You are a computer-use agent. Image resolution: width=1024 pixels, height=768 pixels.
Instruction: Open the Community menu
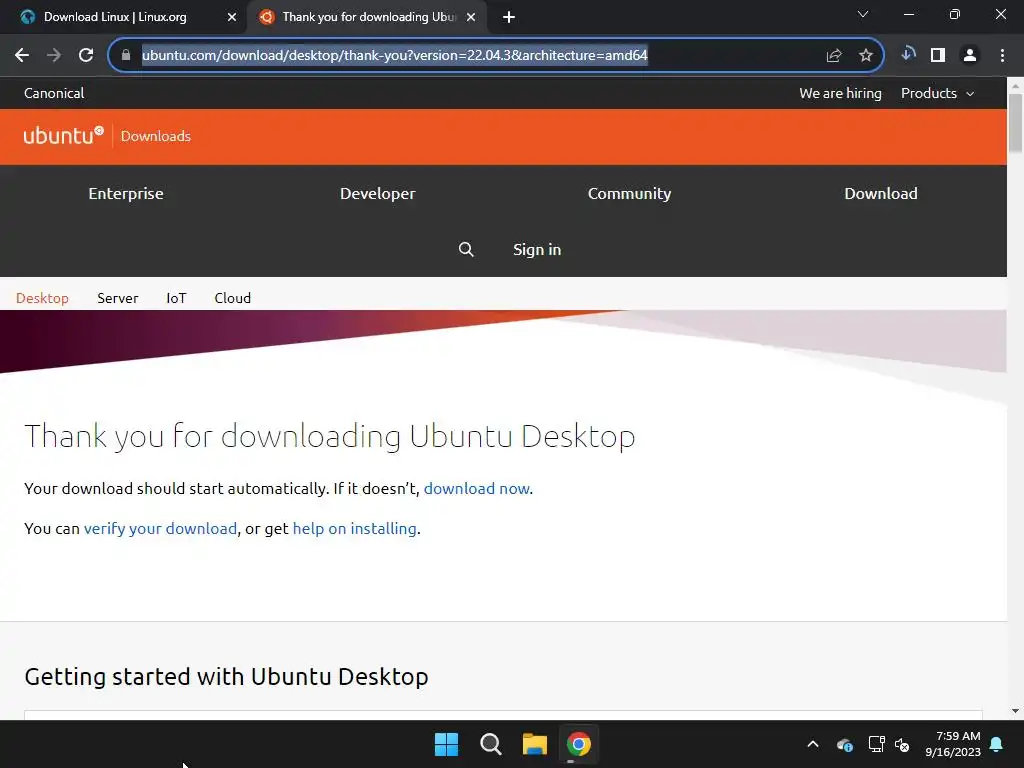point(630,194)
